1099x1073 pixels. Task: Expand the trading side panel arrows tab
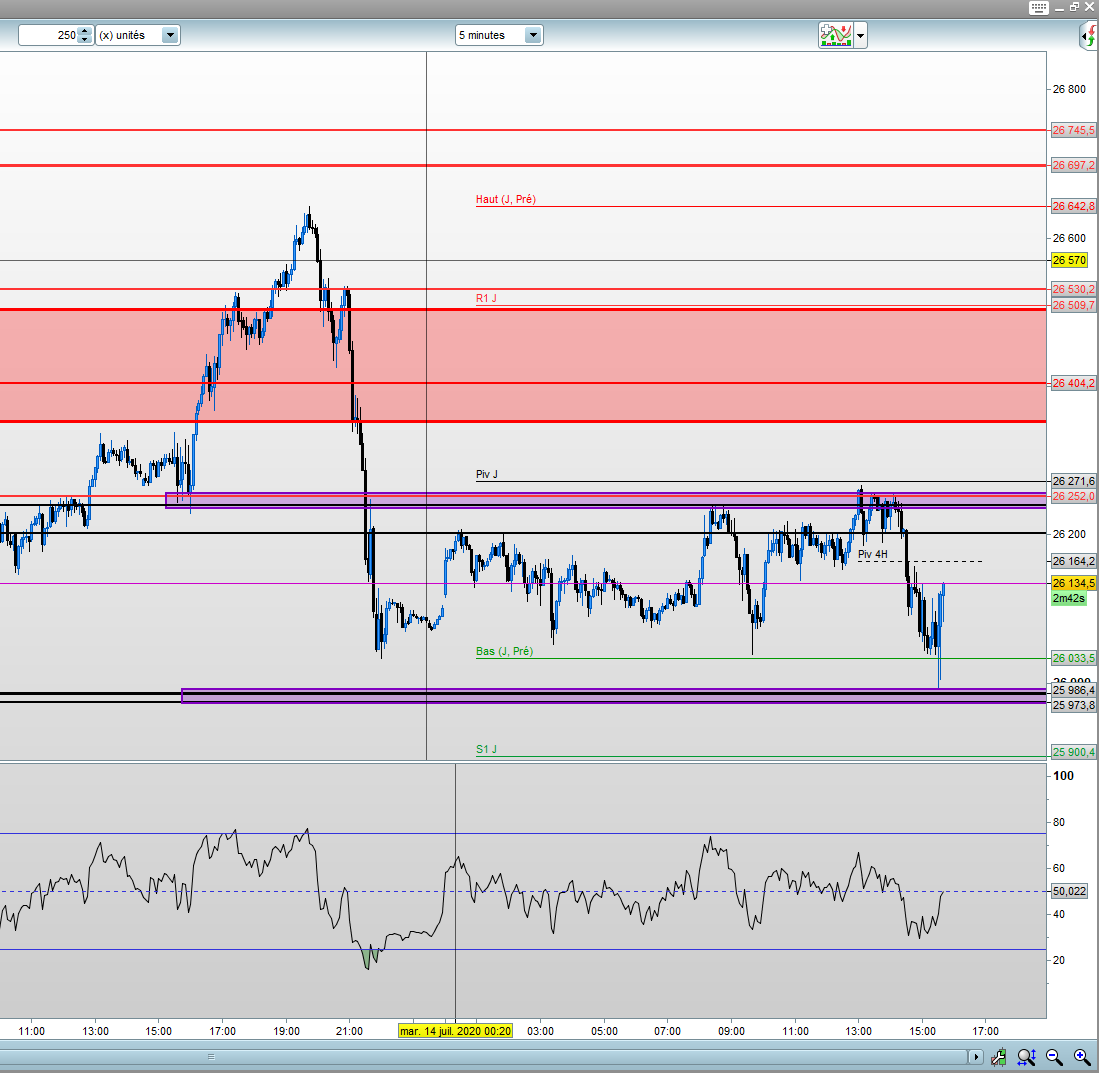(x=1088, y=37)
